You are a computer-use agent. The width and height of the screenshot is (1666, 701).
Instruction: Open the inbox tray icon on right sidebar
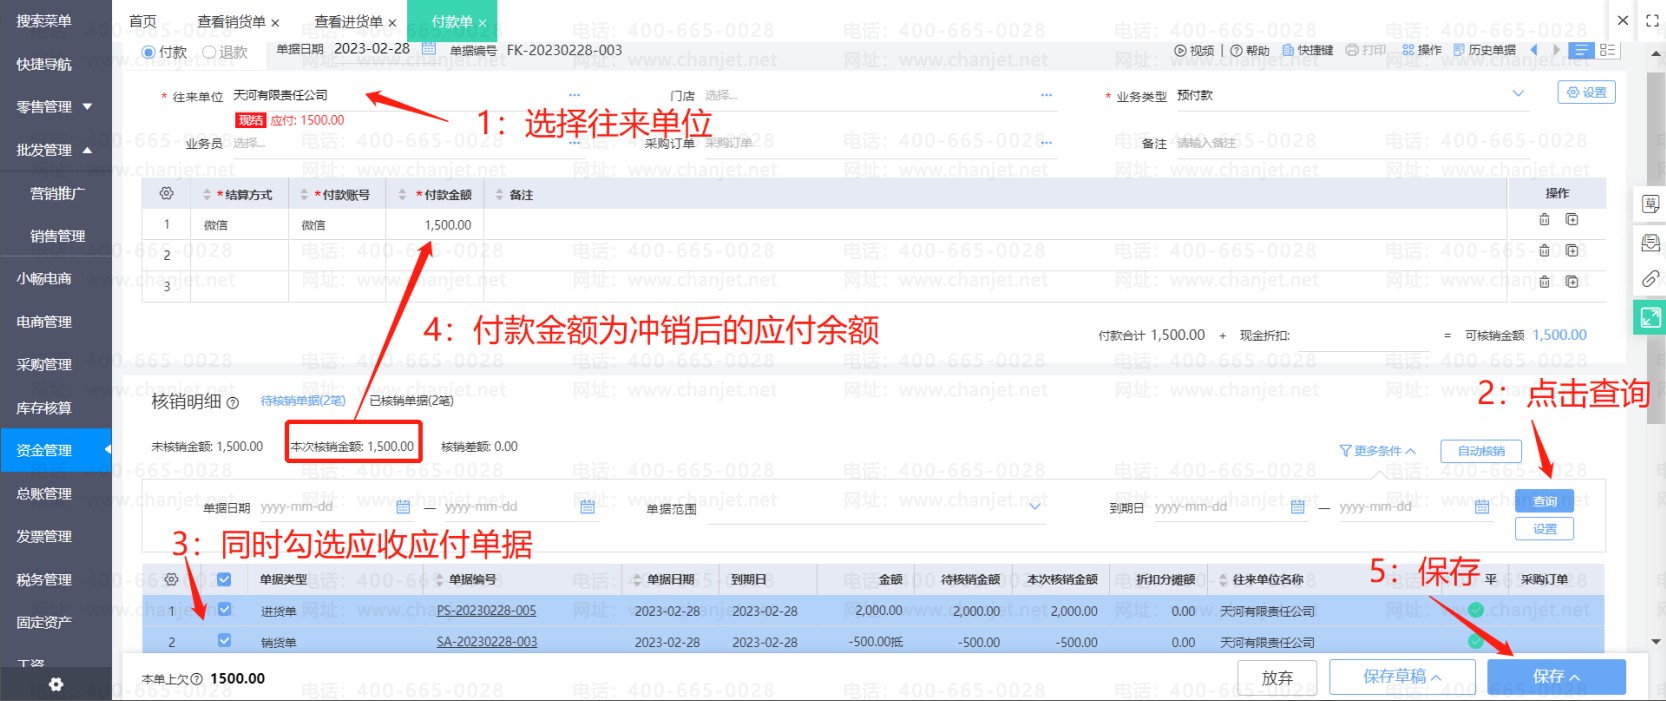tap(1651, 242)
